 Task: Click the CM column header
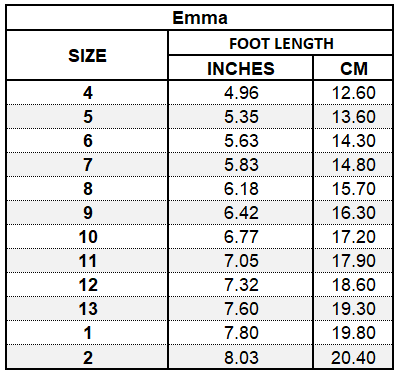click(x=353, y=68)
